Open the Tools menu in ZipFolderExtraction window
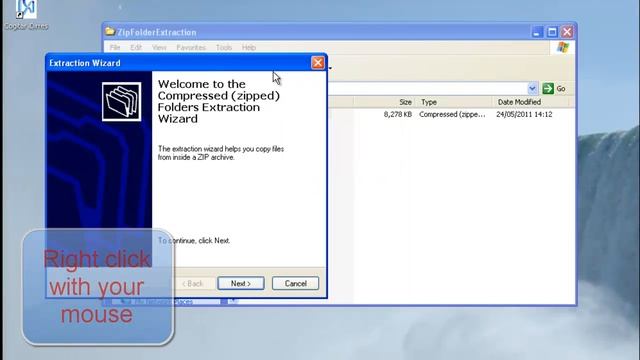640x360 pixels. click(224, 47)
